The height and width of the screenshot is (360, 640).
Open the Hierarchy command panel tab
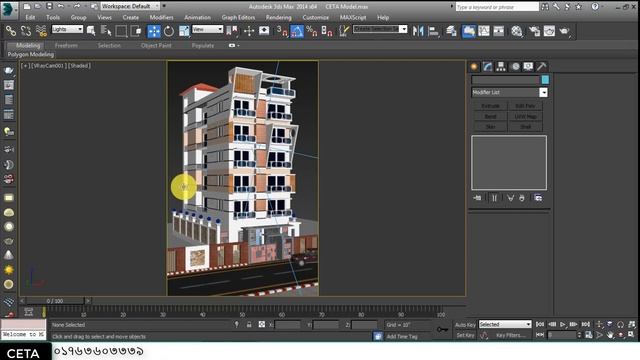501,67
